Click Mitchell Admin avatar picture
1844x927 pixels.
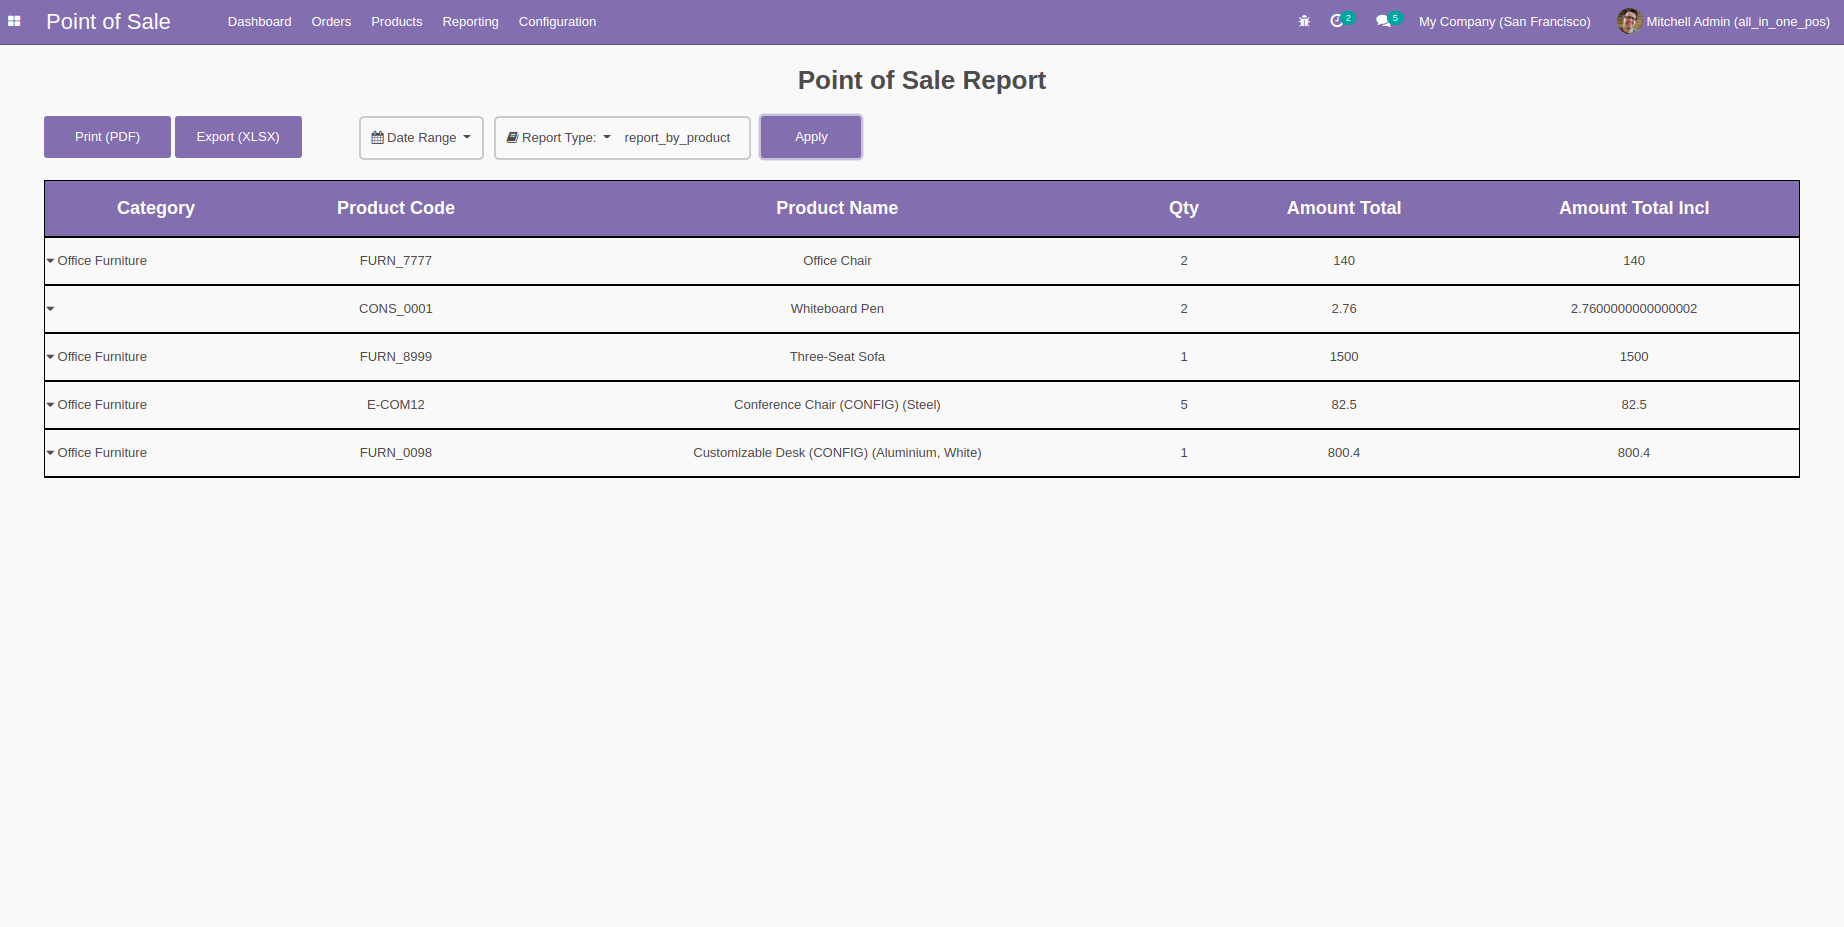click(x=1629, y=21)
